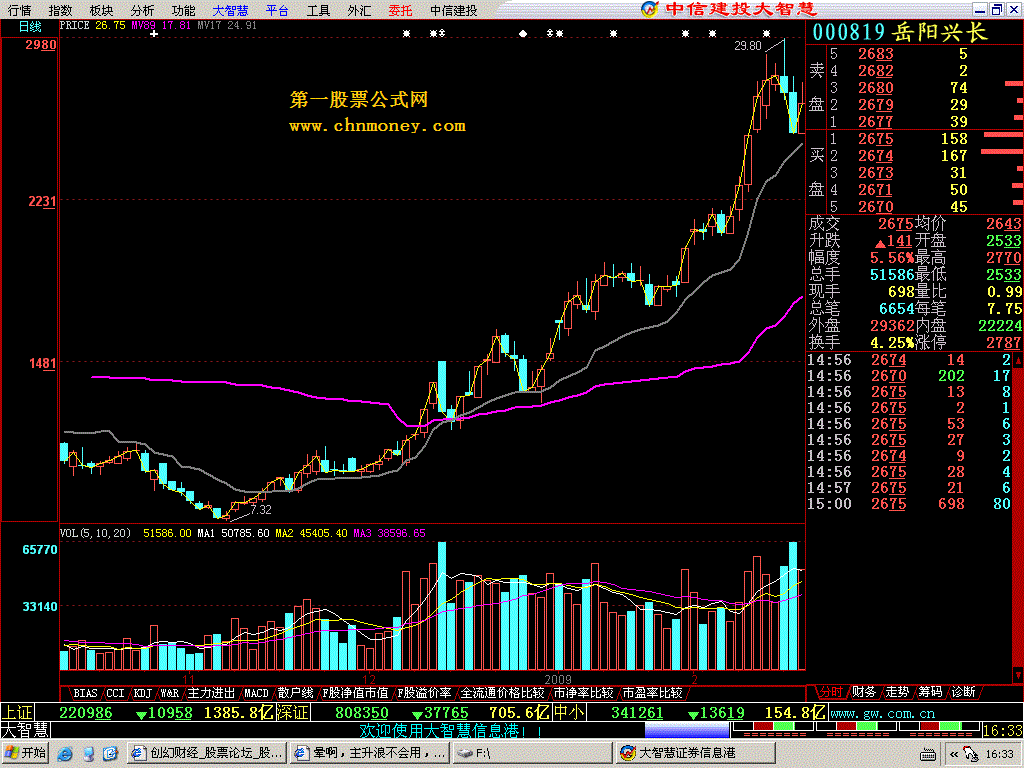
Task: Expand the hidden system tray icons
Action: (953, 754)
